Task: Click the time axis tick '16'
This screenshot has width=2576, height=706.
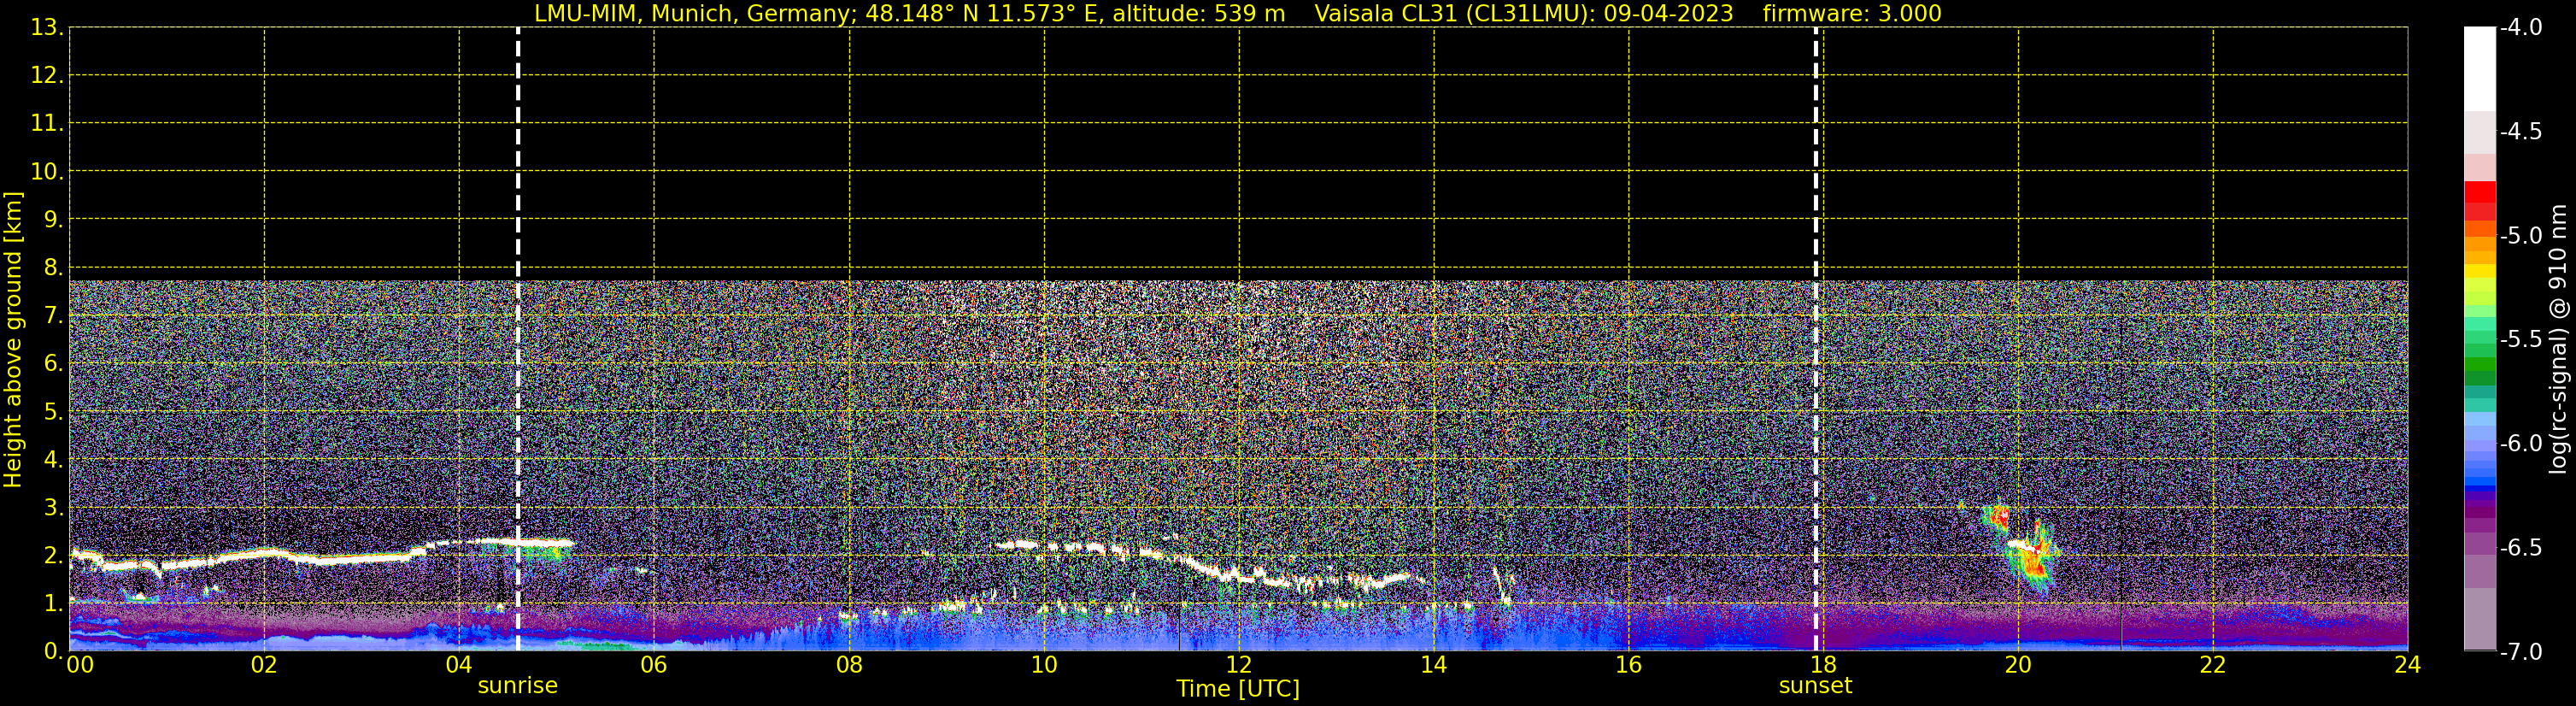Action: [1629, 665]
